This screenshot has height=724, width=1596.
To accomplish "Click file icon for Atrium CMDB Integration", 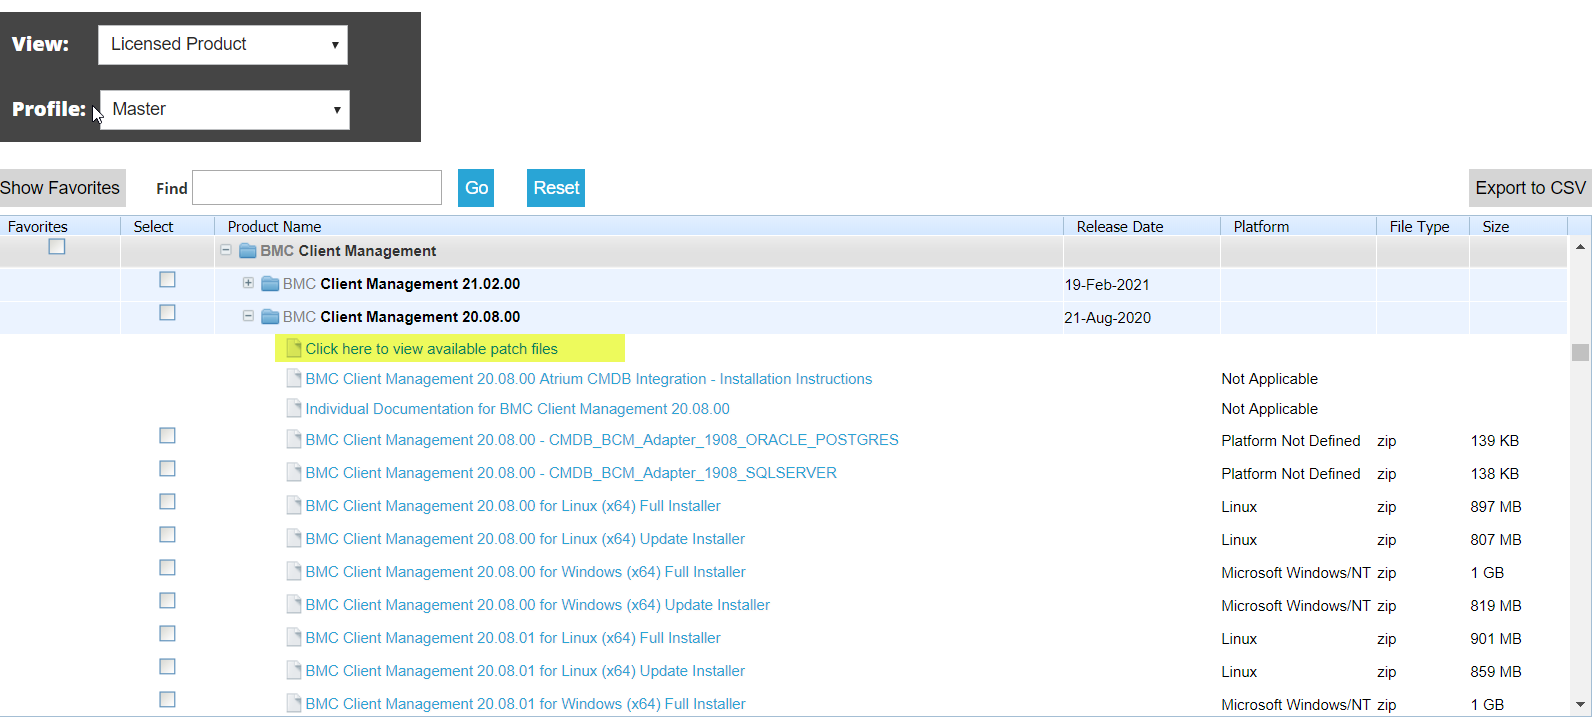I will [x=294, y=378].
